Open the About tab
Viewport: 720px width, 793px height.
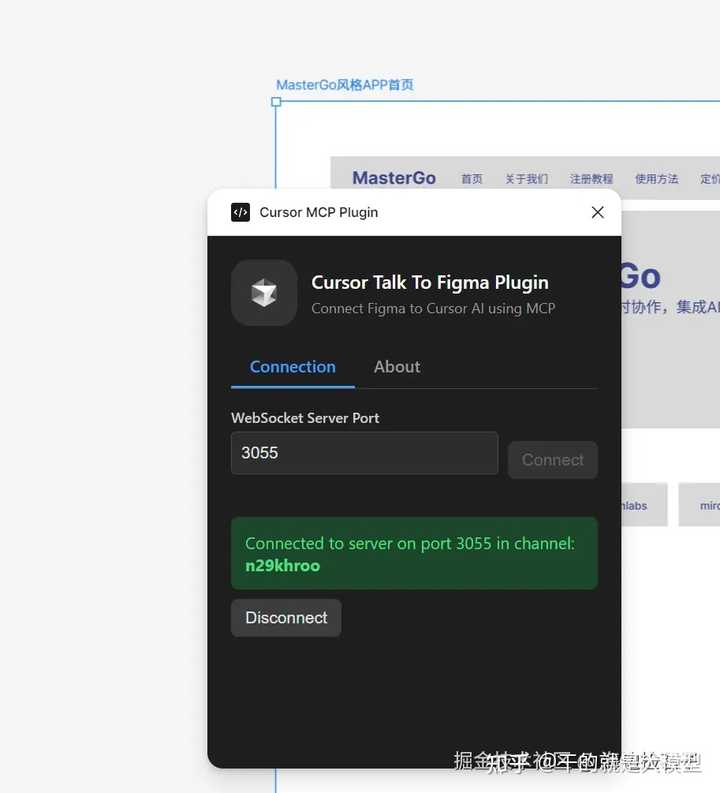[x=397, y=367]
